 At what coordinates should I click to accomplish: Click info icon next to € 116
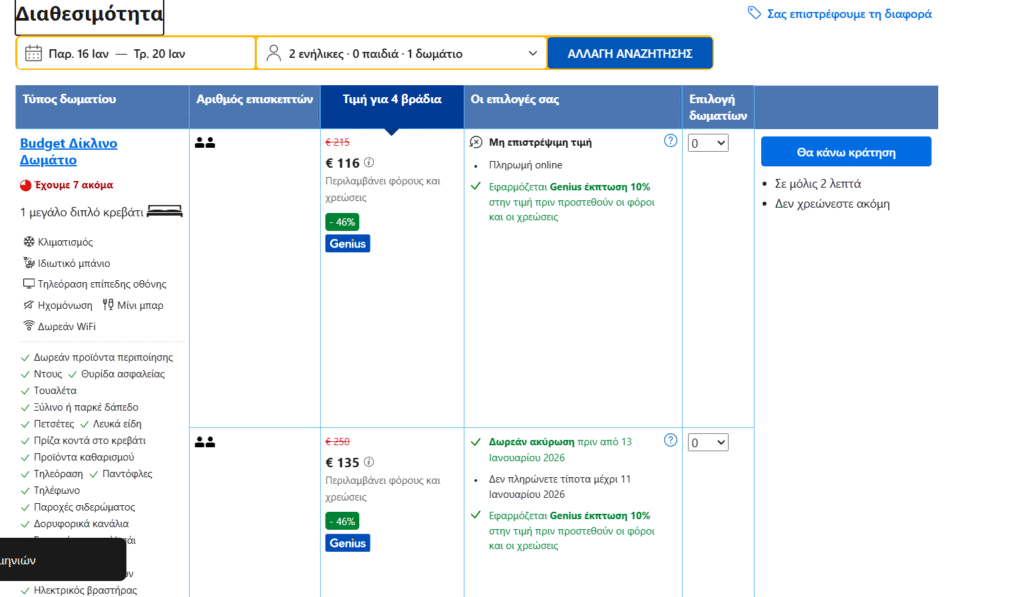(369, 163)
